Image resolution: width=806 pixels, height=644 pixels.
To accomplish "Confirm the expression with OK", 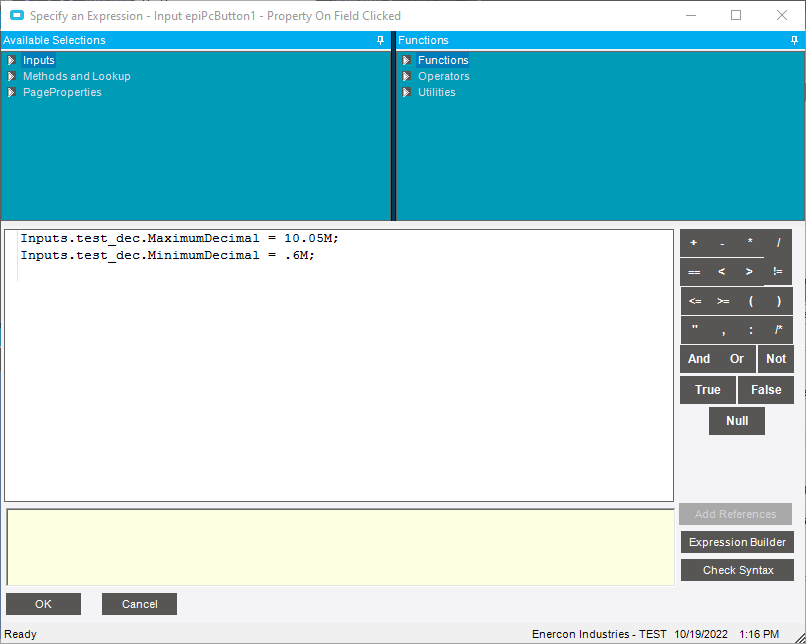I will 43,604.
